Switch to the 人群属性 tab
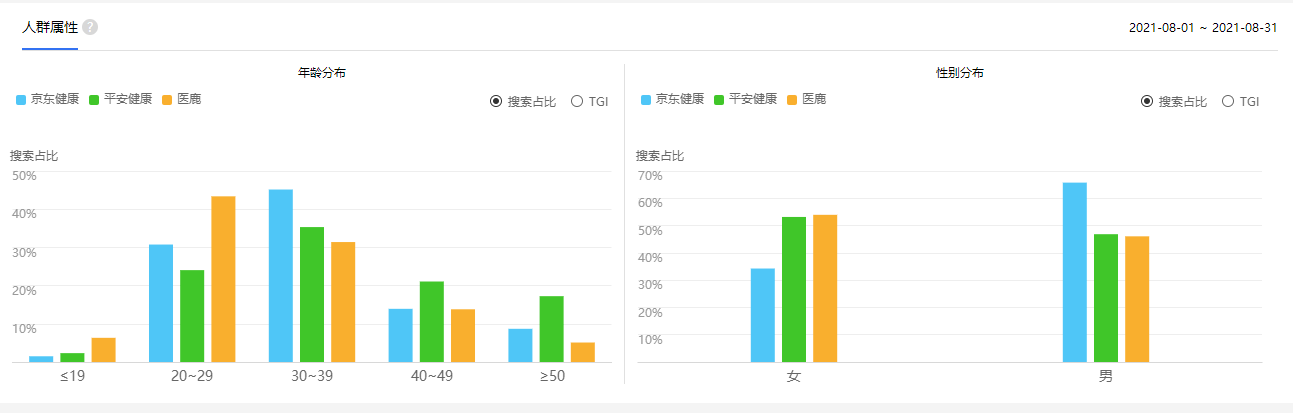The height and width of the screenshot is (413, 1293). point(50,27)
